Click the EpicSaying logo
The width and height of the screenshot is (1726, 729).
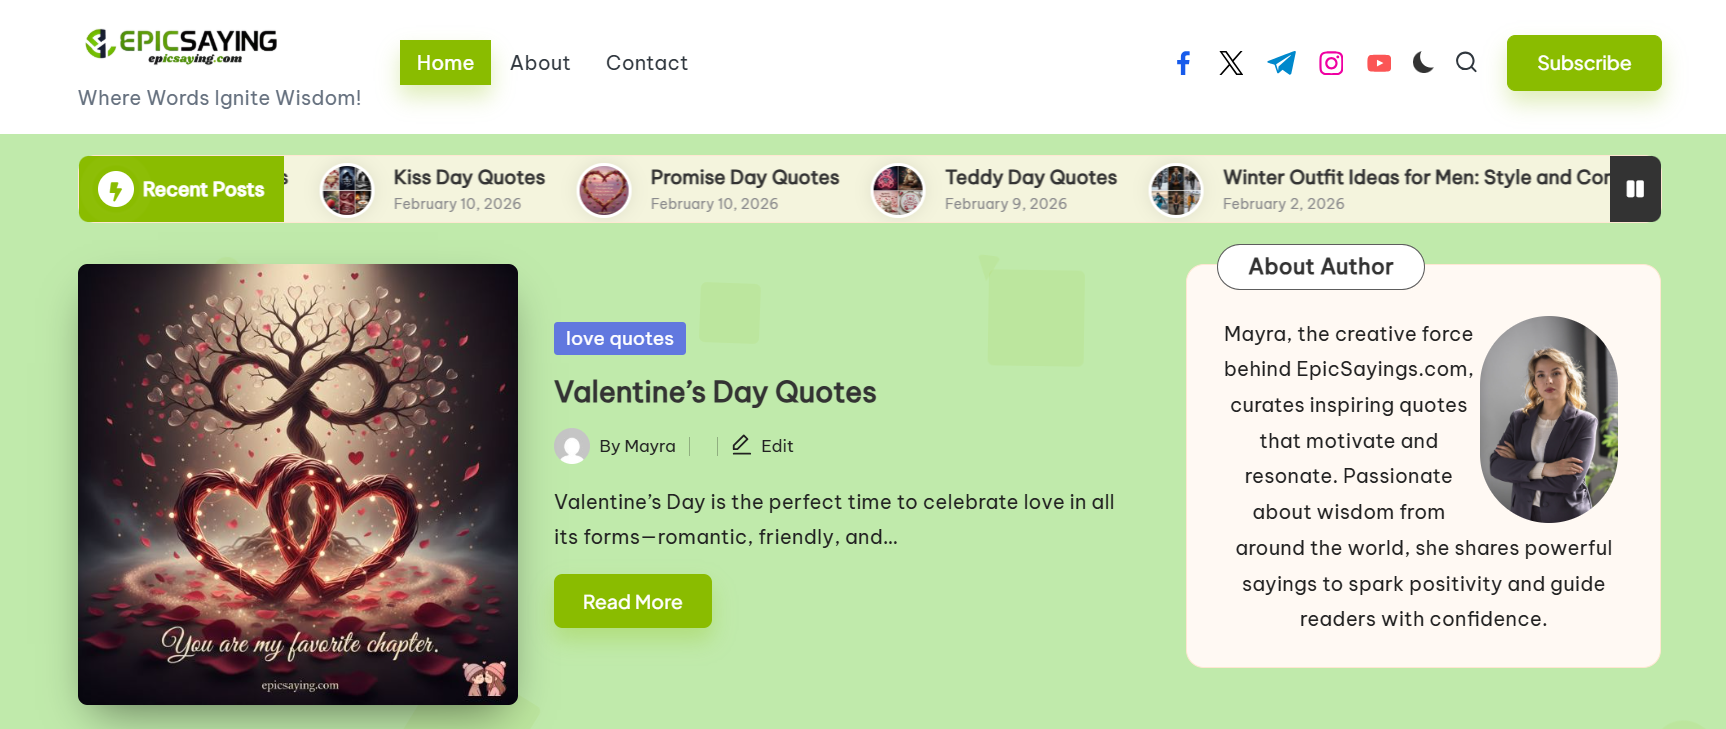click(181, 46)
